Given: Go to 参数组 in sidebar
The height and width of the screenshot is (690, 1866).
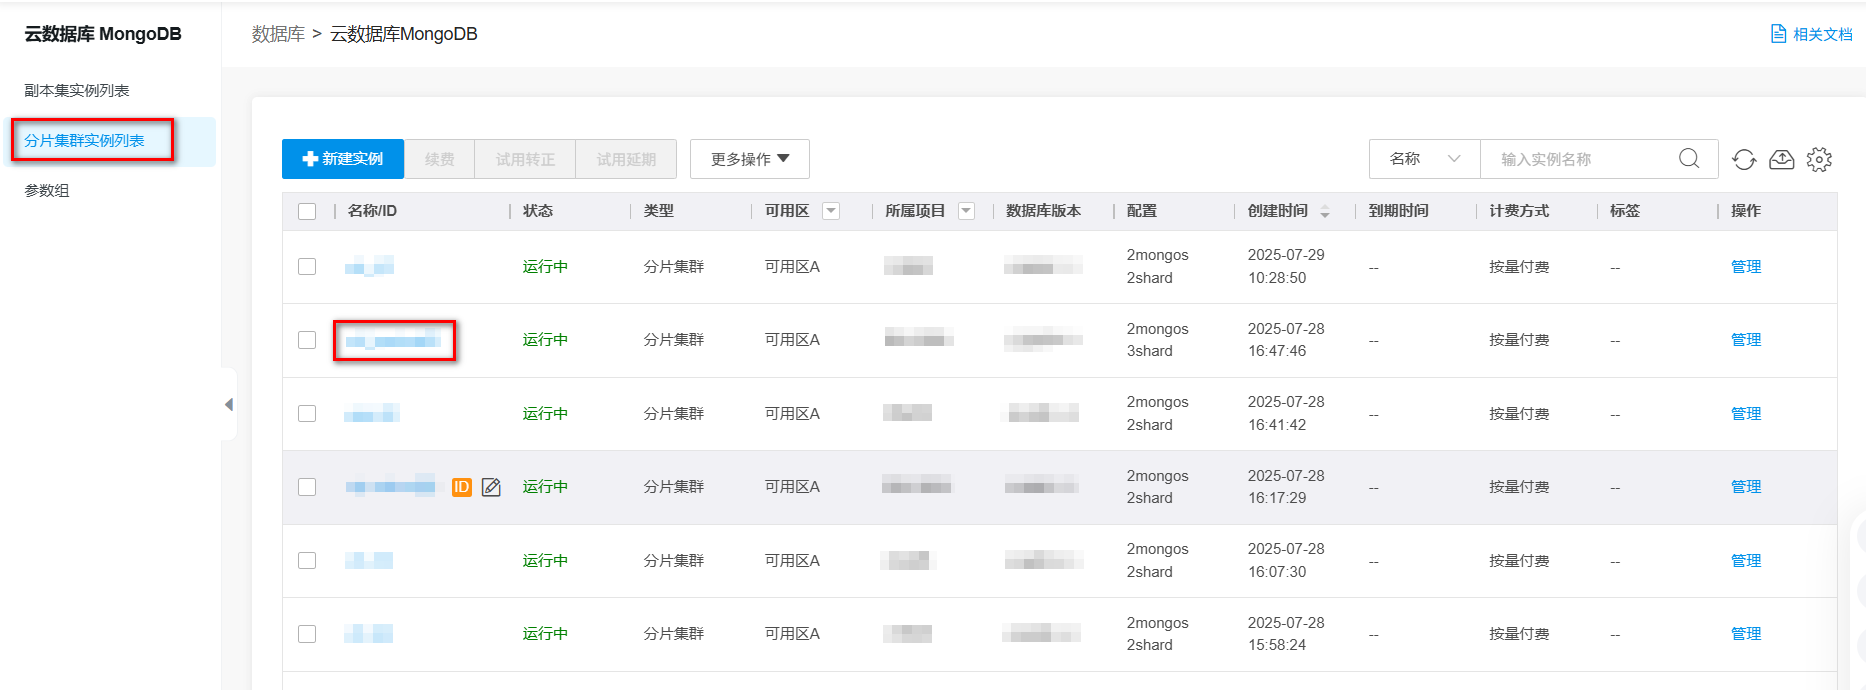Looking at the screenshot, I should (x=47, y=191).
